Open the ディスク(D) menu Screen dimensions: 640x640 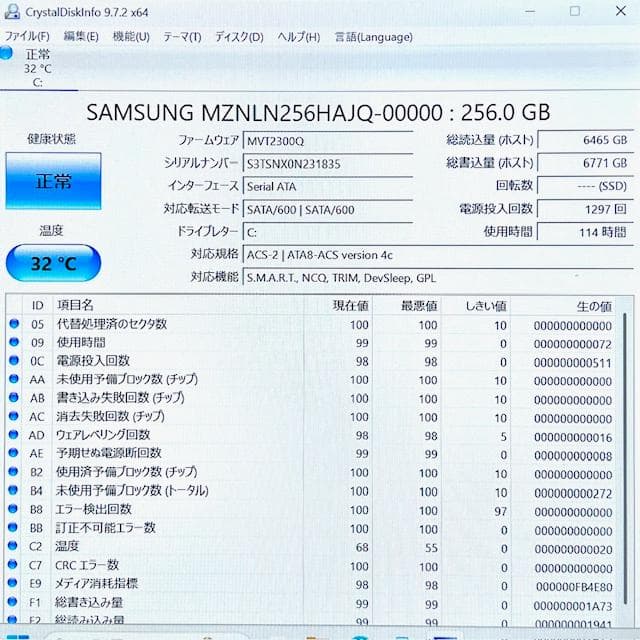coord(239,37)
